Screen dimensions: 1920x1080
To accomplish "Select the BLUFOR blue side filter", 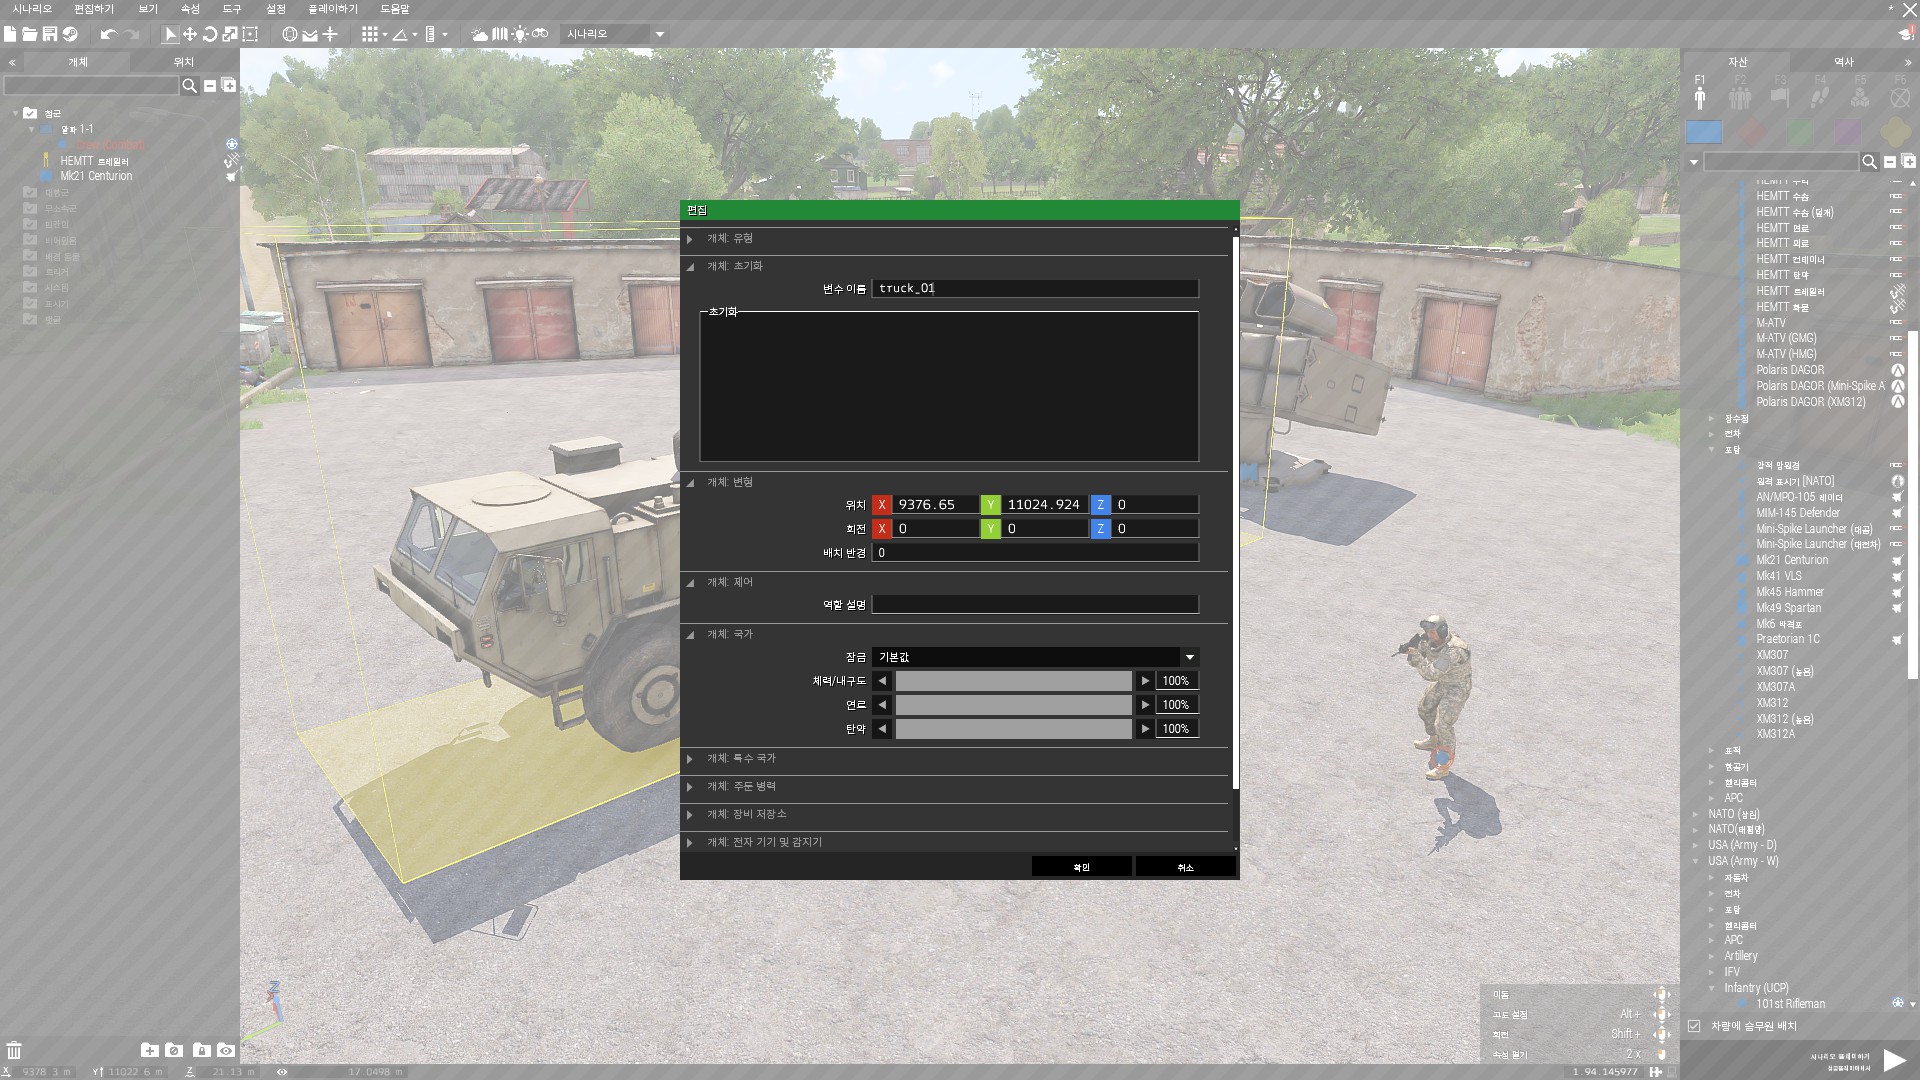I will [1704, 132].
